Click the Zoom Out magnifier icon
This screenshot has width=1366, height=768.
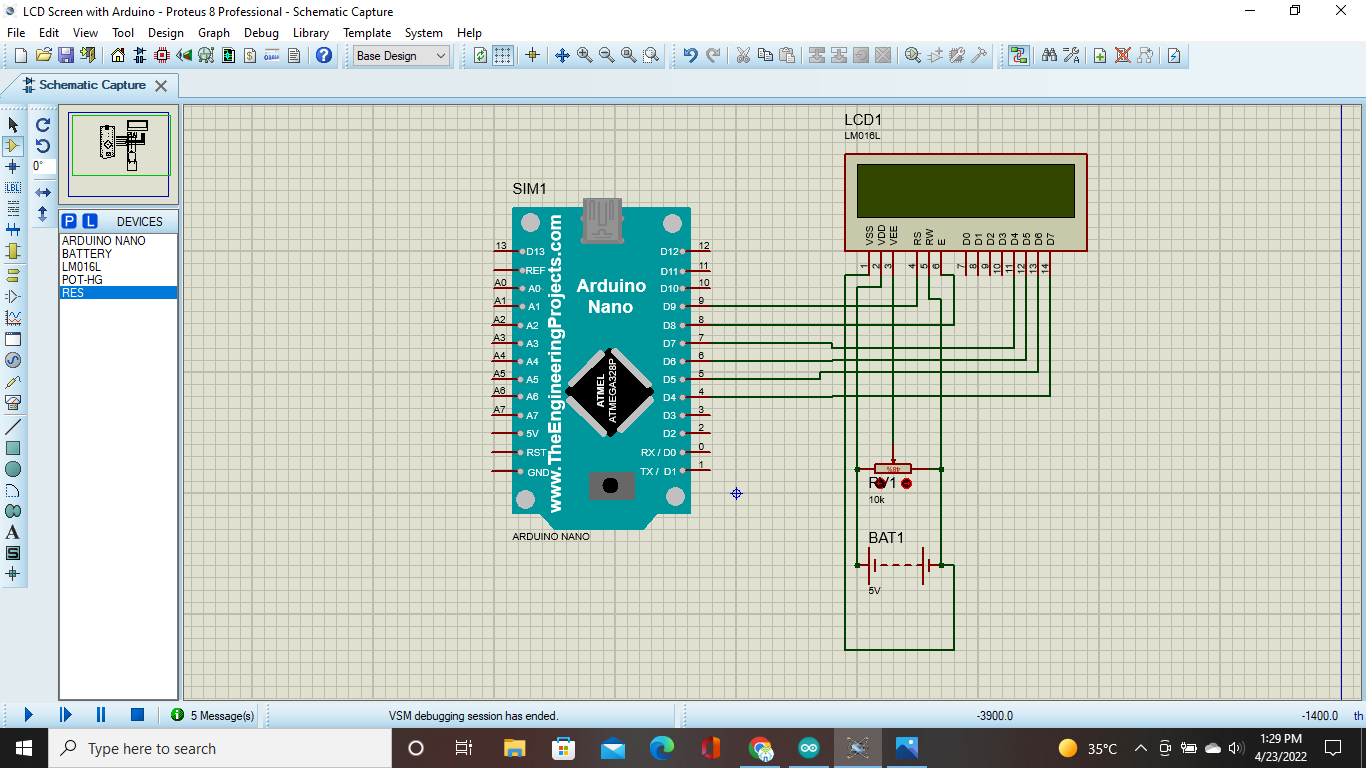(607, 56)
